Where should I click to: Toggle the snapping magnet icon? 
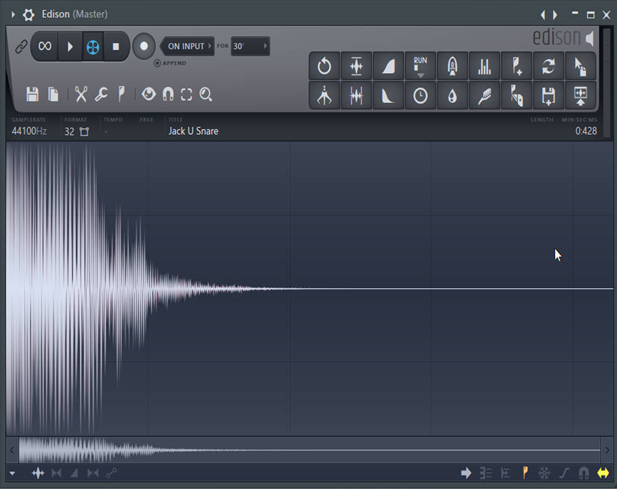click(168, 94)
